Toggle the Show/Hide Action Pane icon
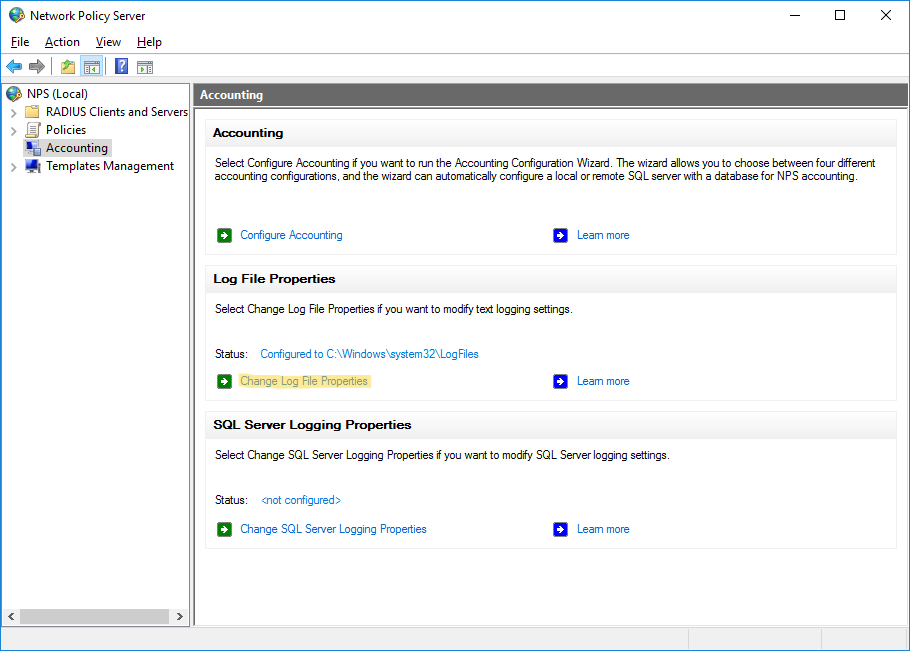 click(x=145, y=67)
